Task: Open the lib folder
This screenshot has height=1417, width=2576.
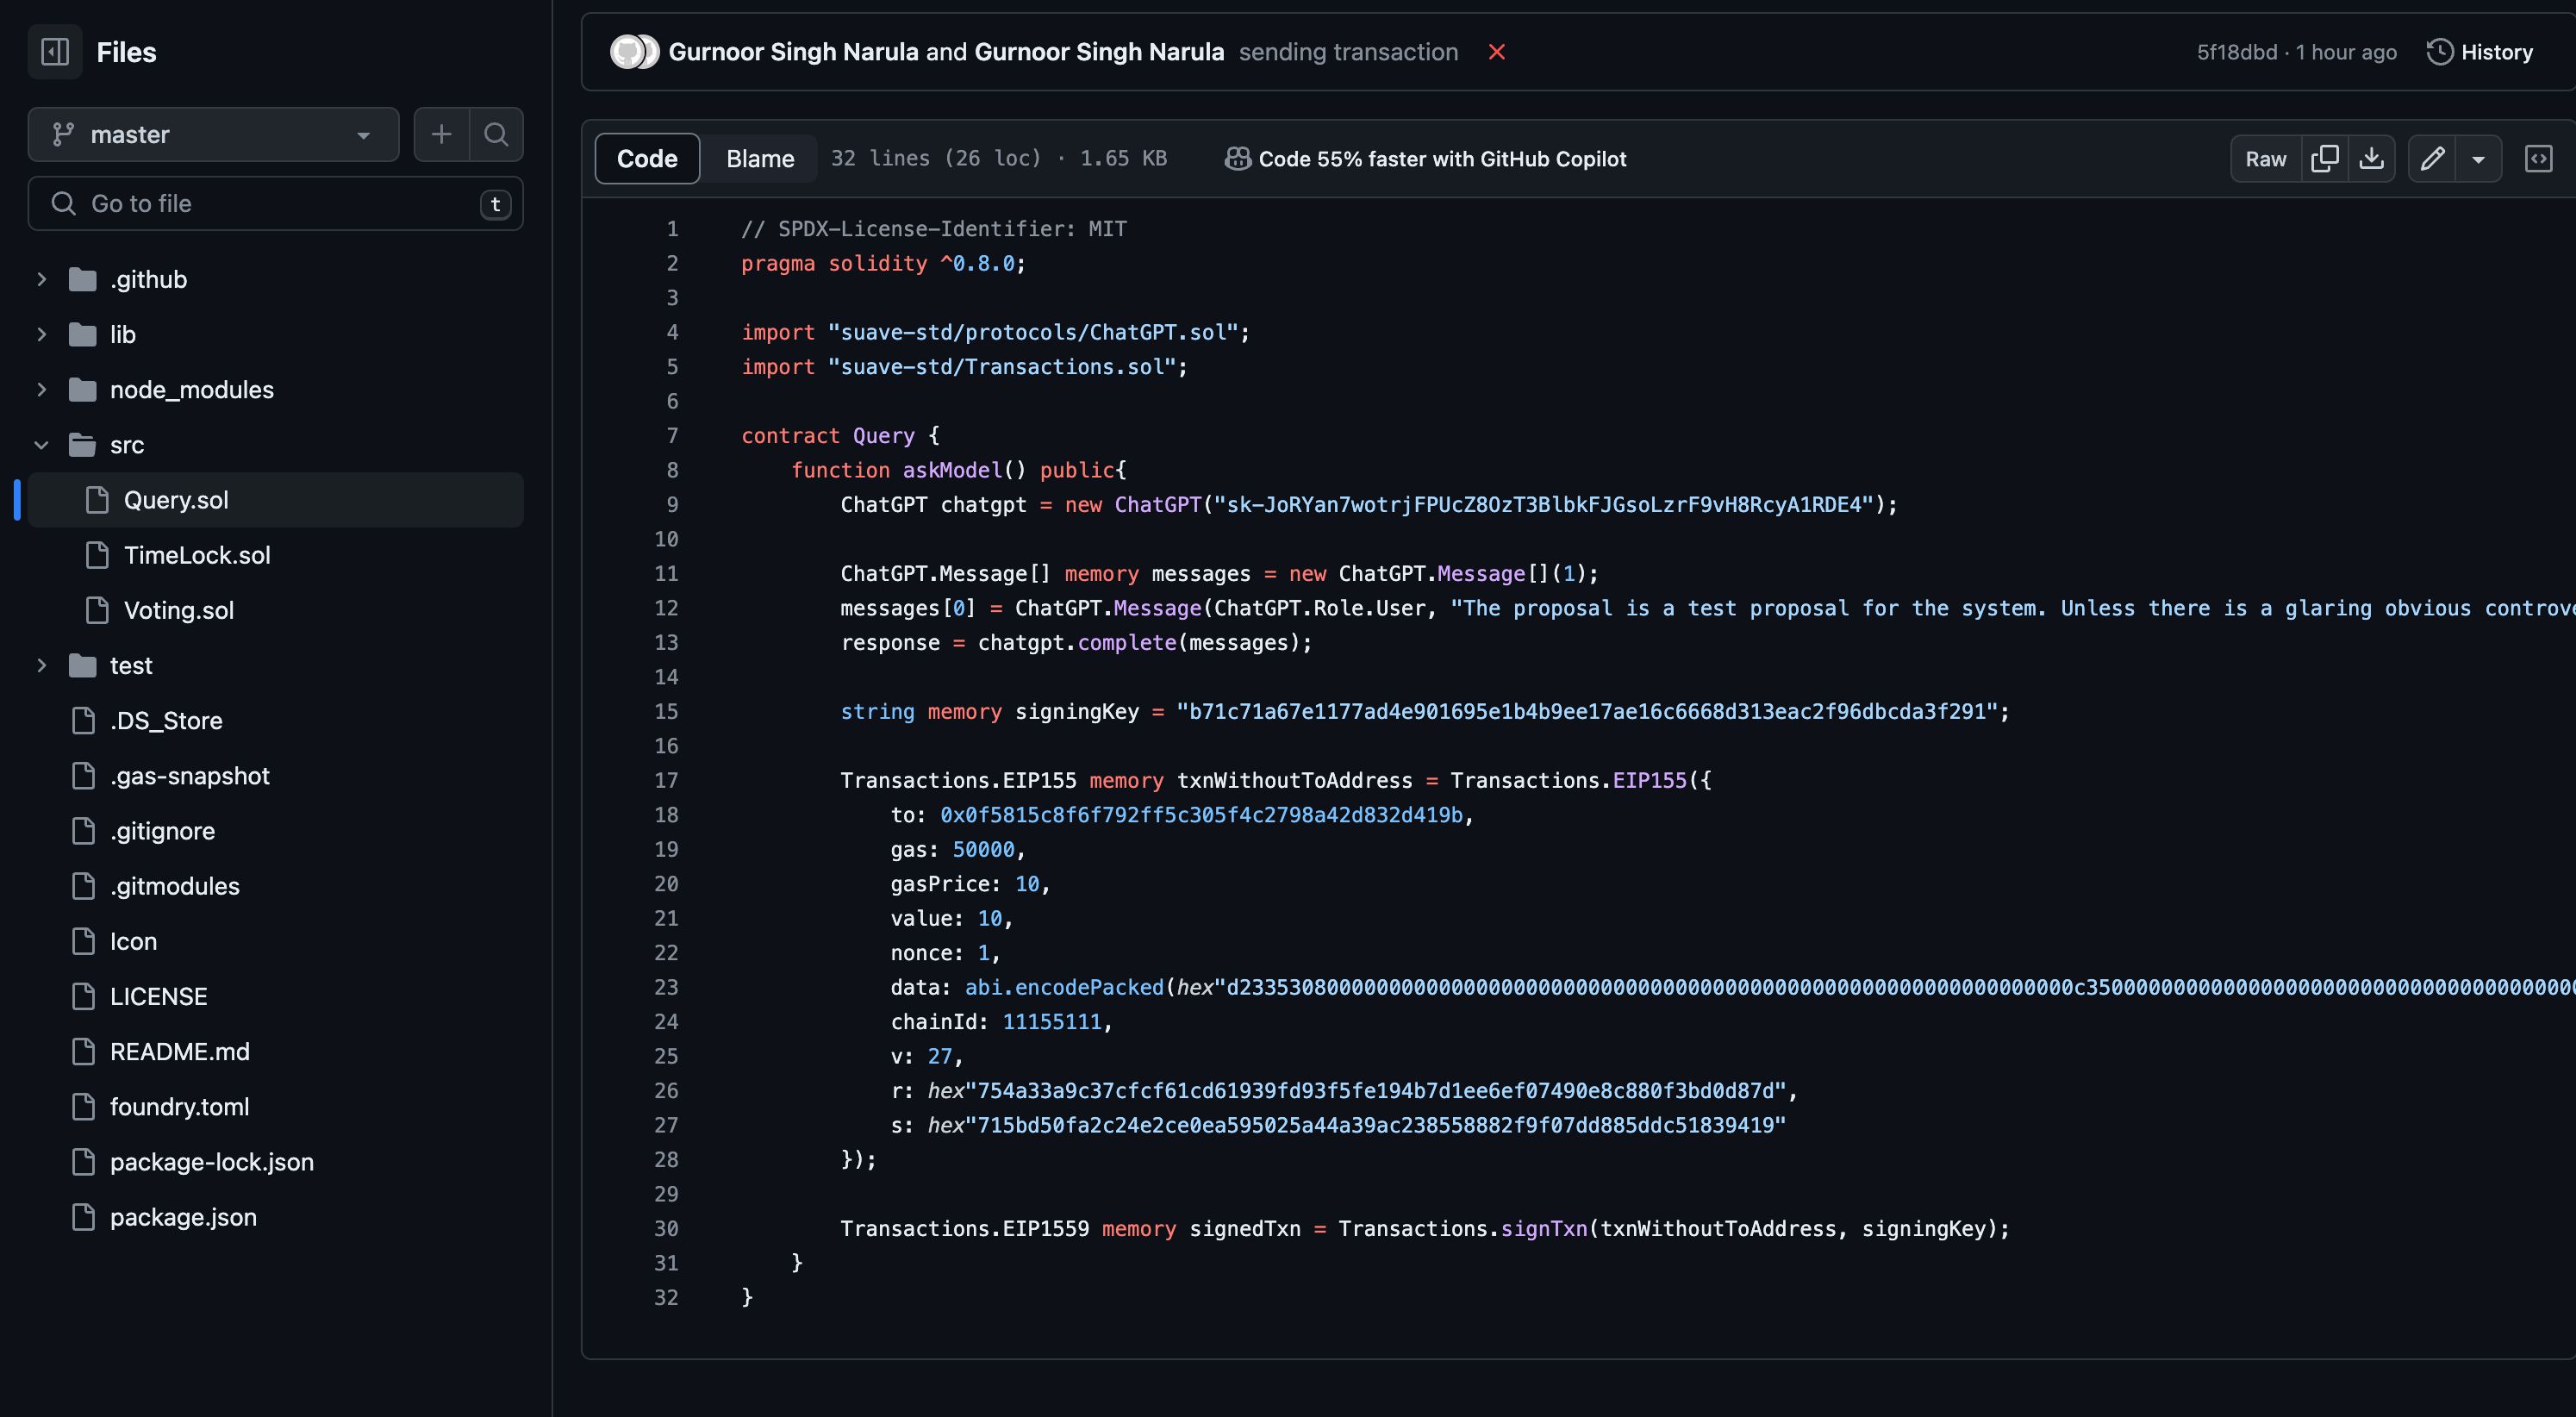Action: click(x=123, y=334)
